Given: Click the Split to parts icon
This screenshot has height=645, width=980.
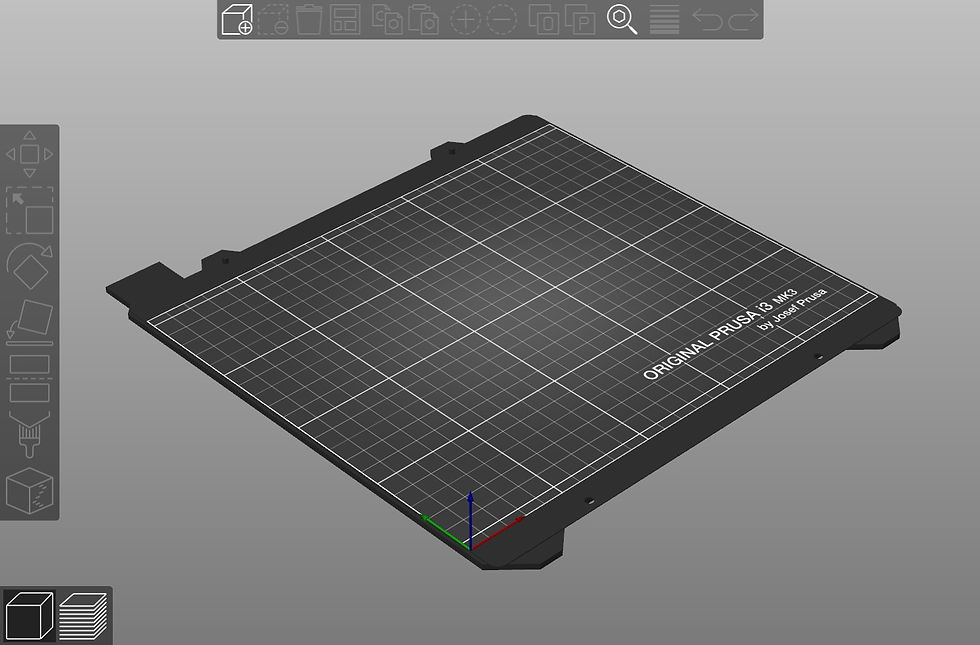Looking at the screenshot, I should [580, 19].
